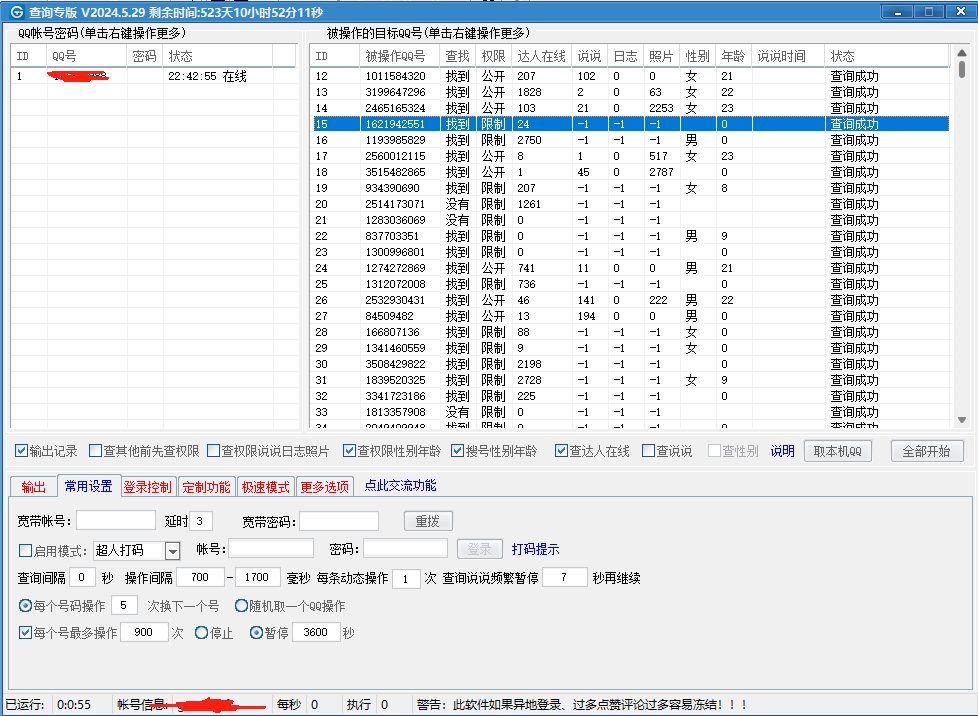Open the 超人打码 mode dropdown

pos(172,550)
